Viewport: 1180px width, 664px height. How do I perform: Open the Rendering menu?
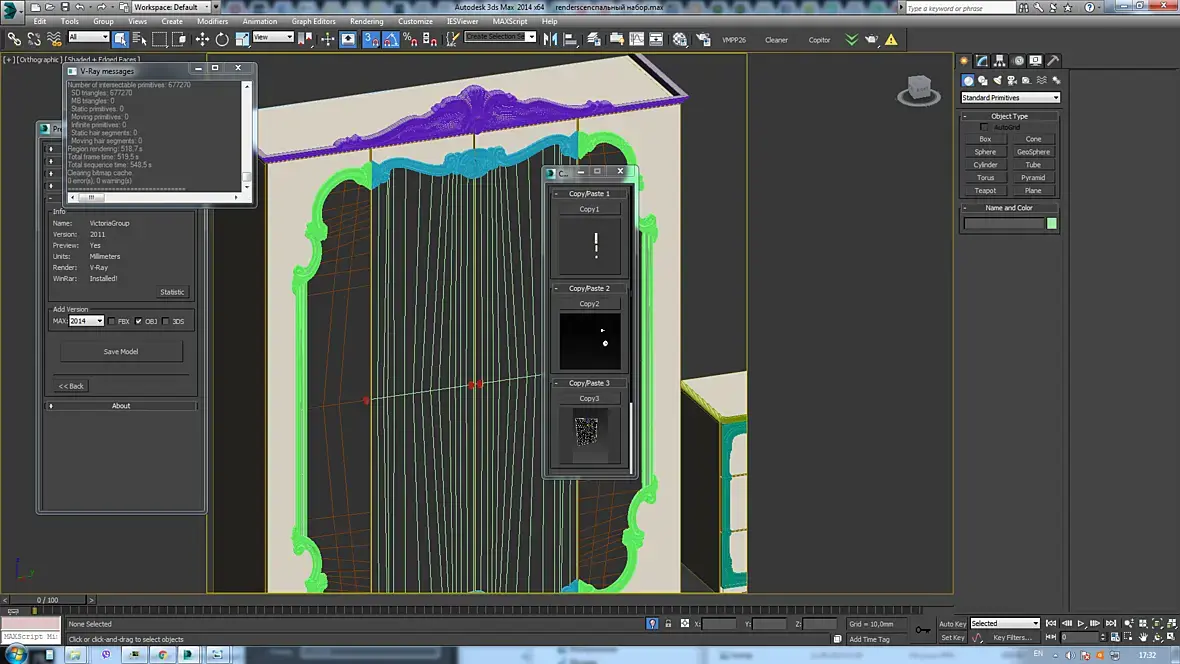(x=366, y=21)
